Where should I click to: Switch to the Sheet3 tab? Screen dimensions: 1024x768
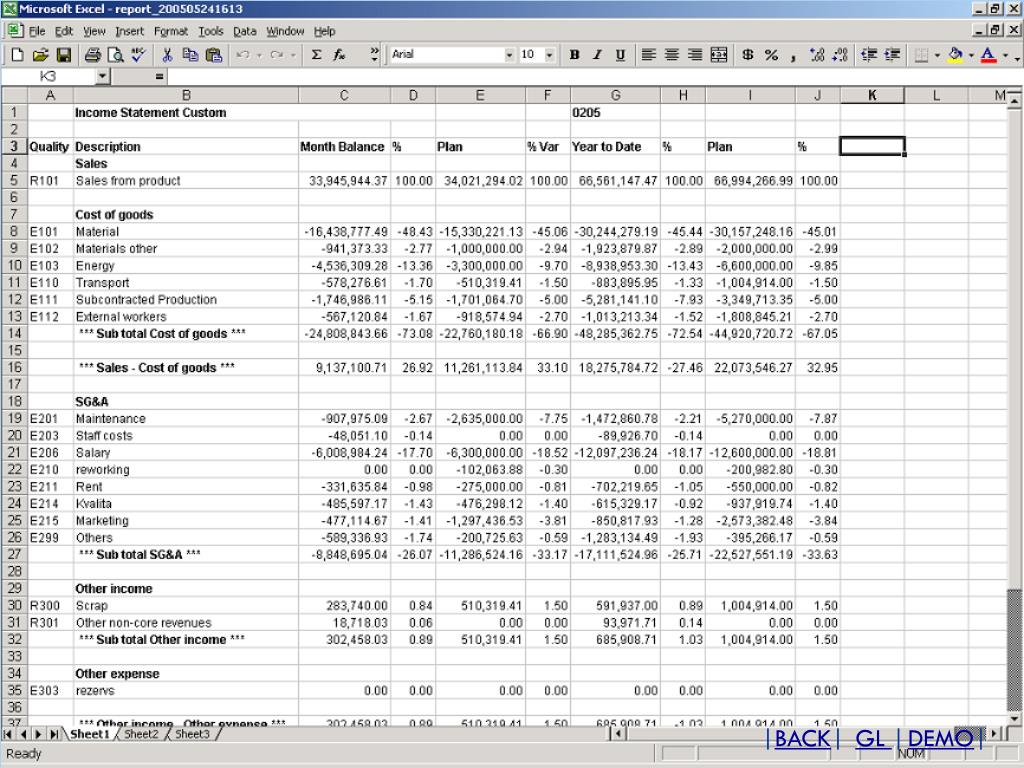click(x=192, y=734)
